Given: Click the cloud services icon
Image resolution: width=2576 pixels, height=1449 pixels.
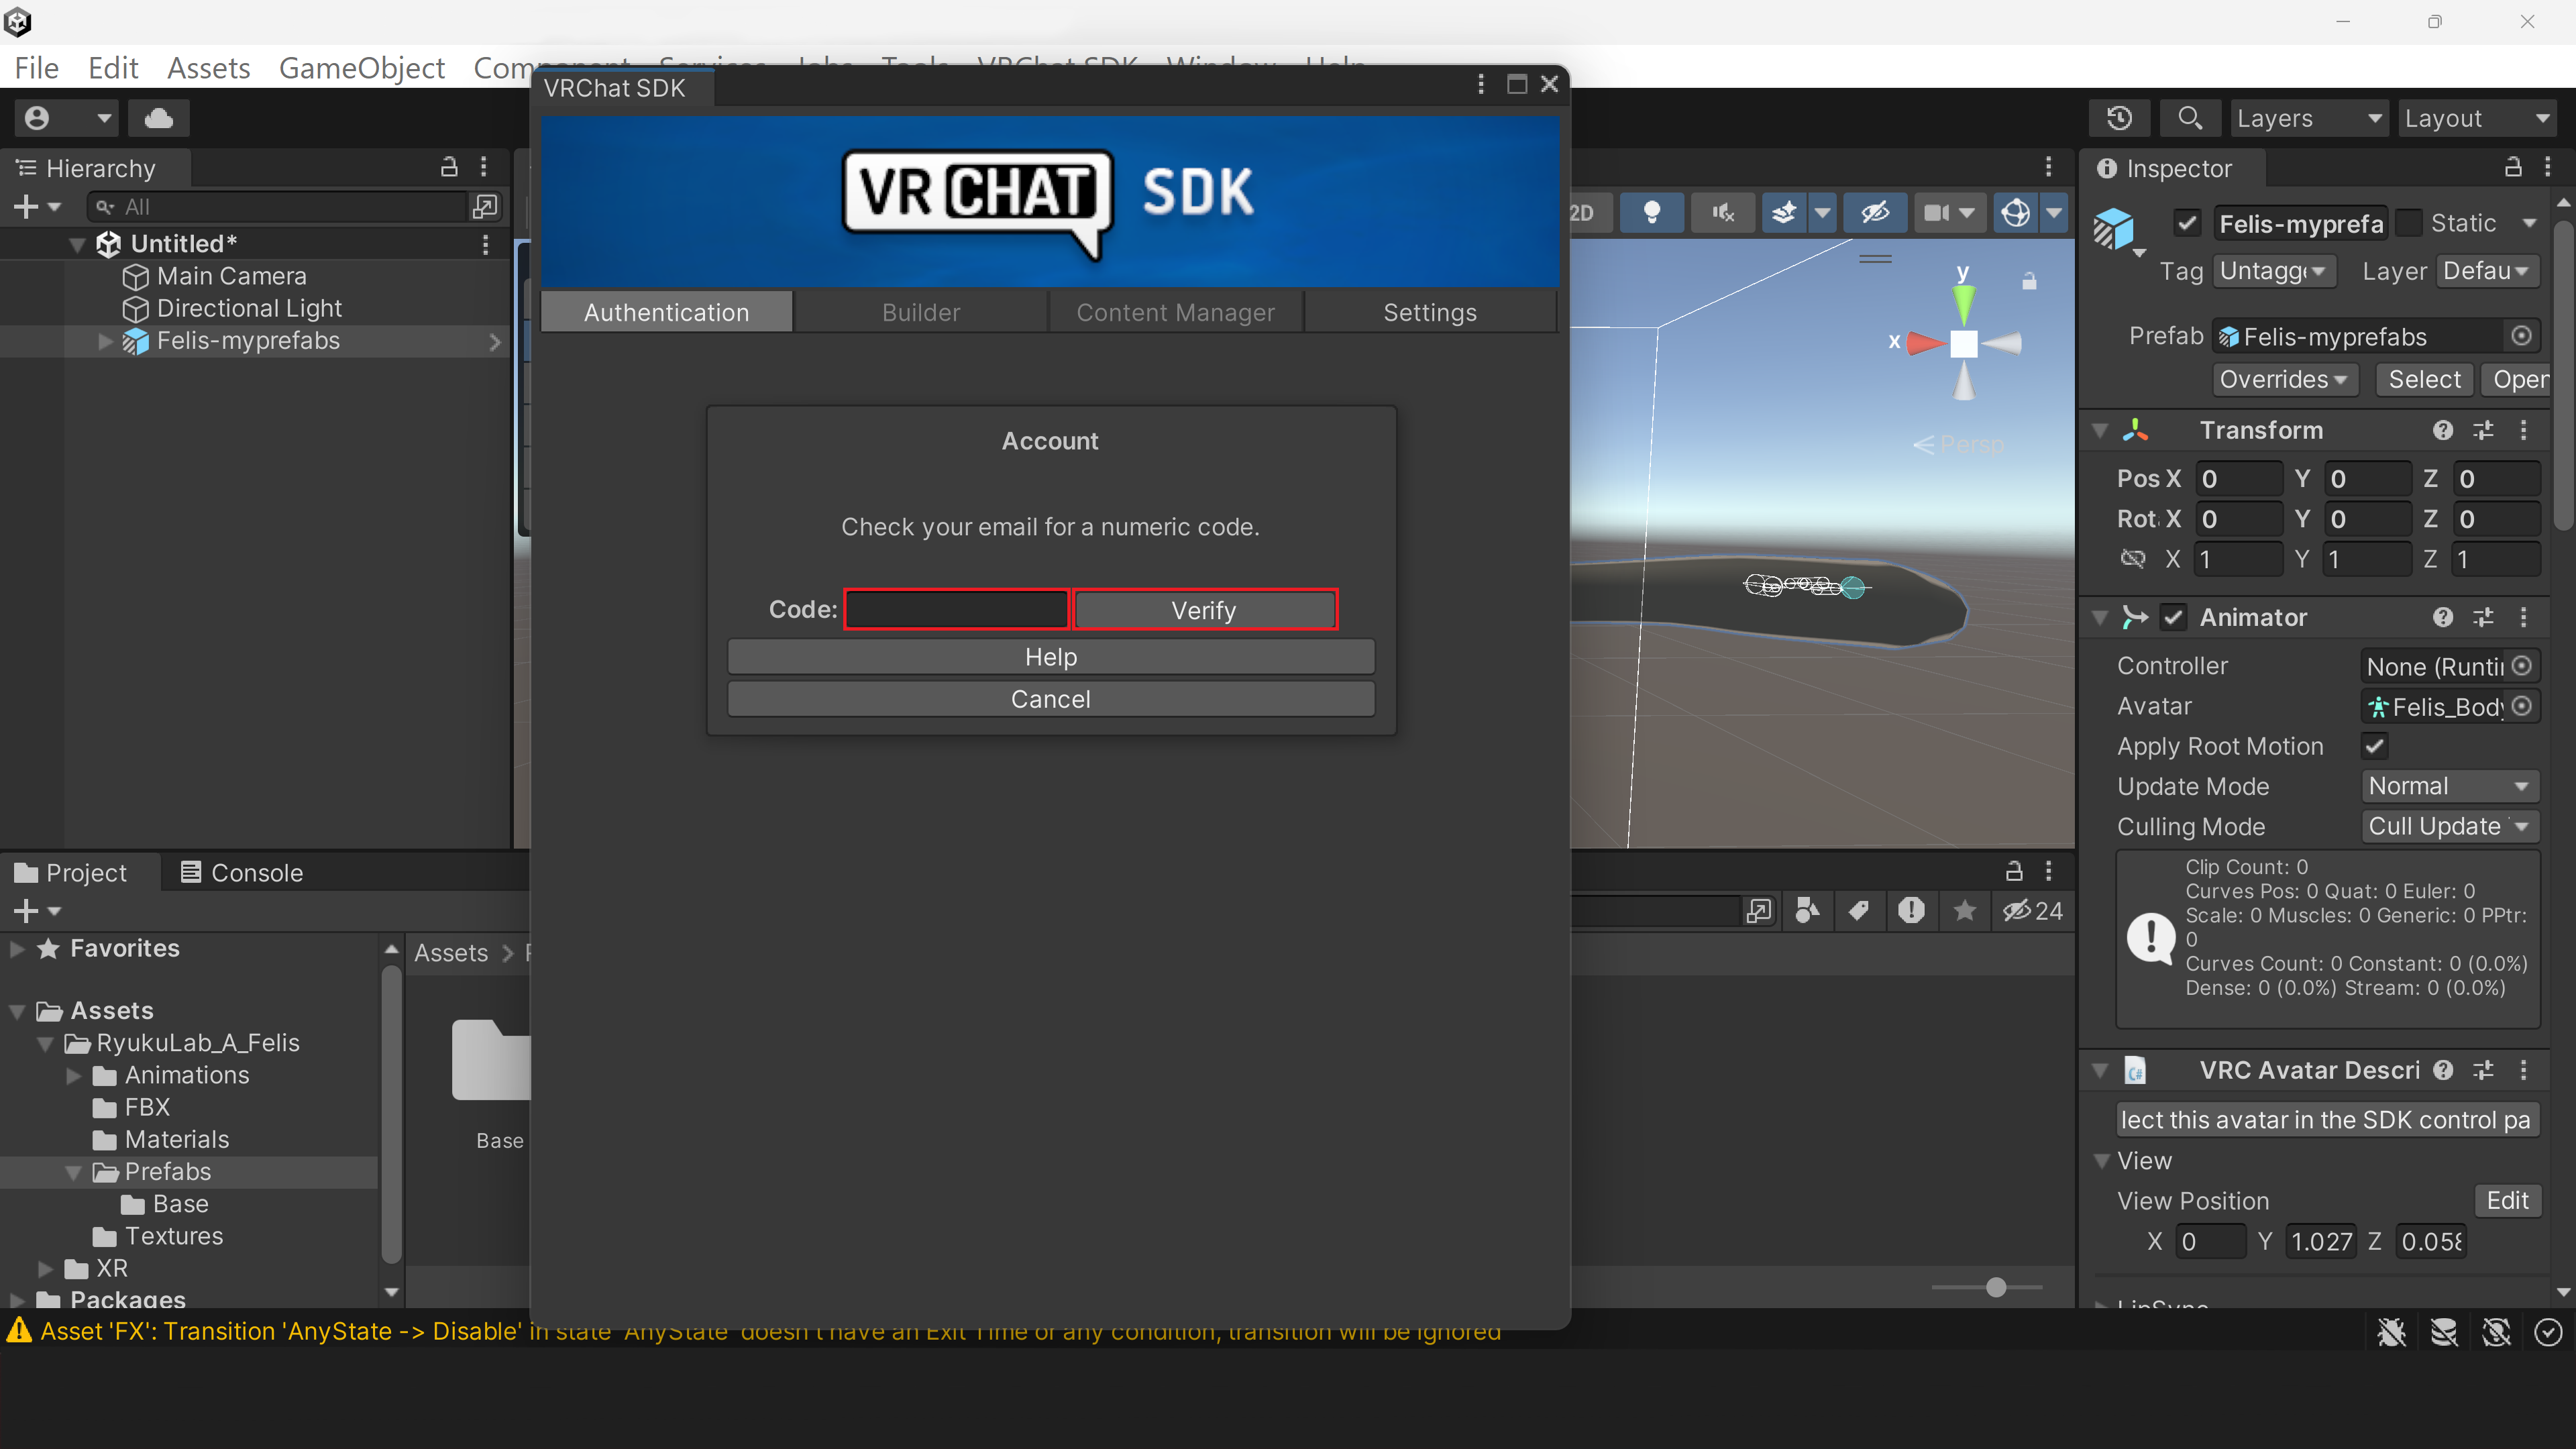Looking at the screenshot, I should click(x=158, y=118).
